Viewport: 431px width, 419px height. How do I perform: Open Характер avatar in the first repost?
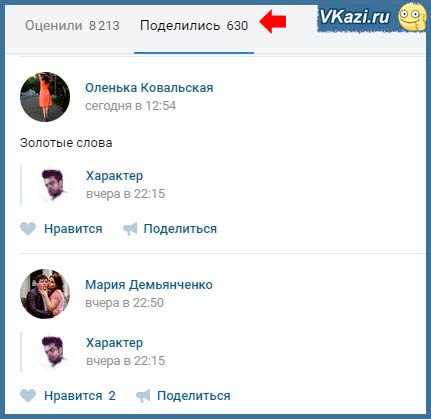click(x=53, y=185)
